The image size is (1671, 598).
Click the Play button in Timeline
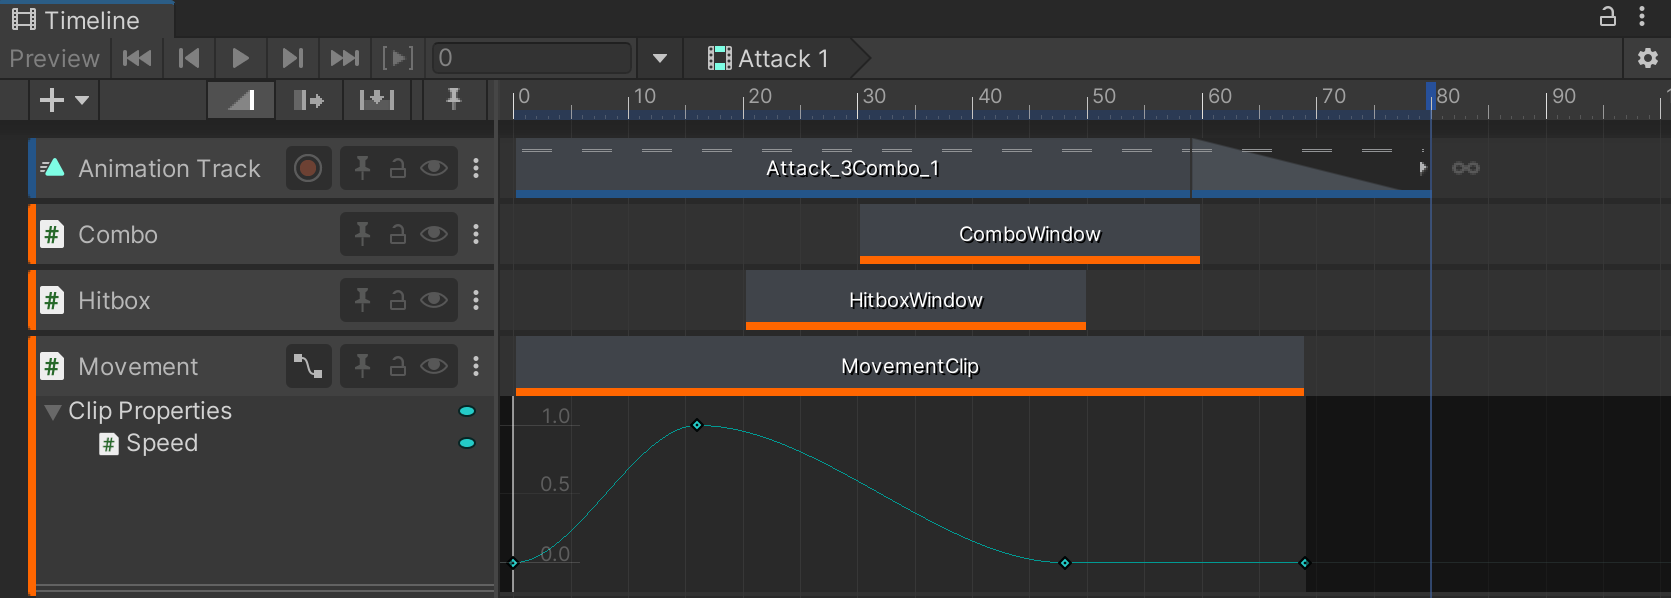(x=240, y=59)
